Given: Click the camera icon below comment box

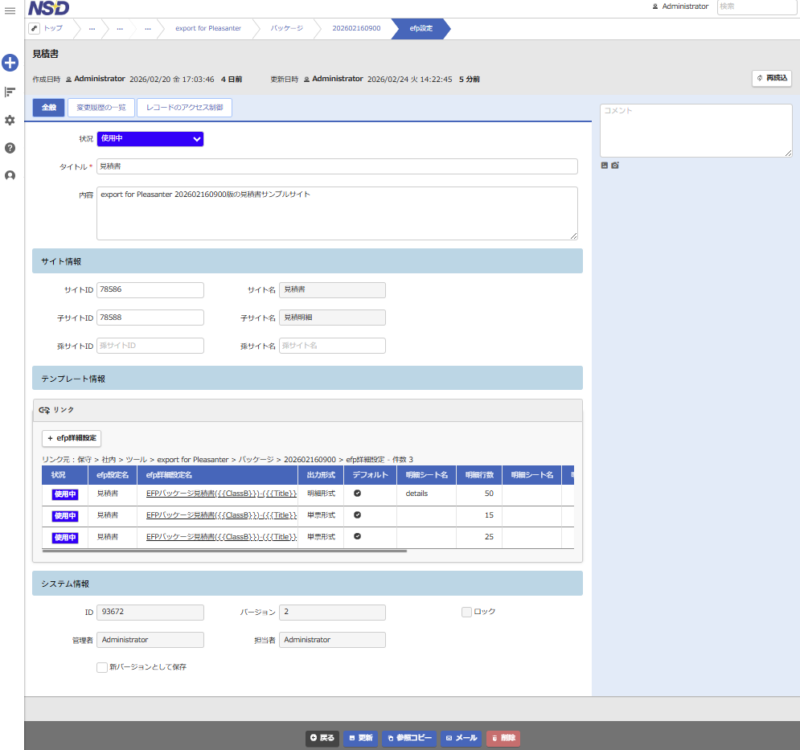Looking at the screenshot, I should [x=615, y=165].
